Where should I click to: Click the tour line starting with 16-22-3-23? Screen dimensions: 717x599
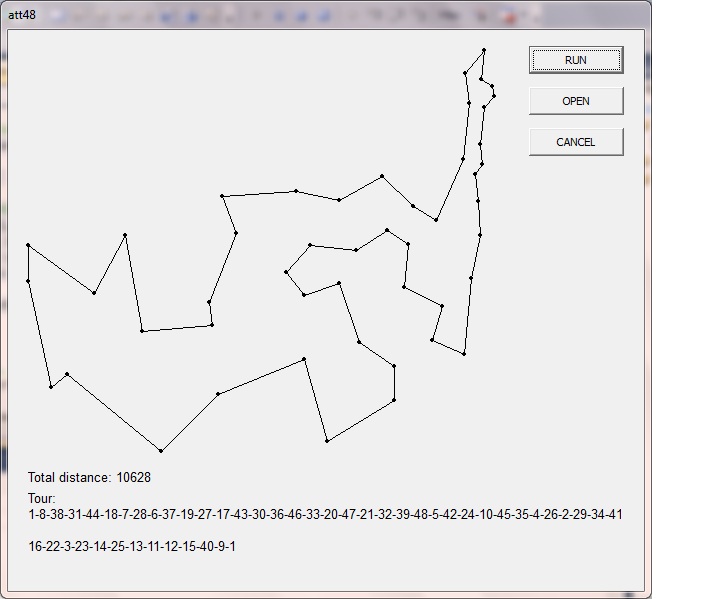click(132, 546)
